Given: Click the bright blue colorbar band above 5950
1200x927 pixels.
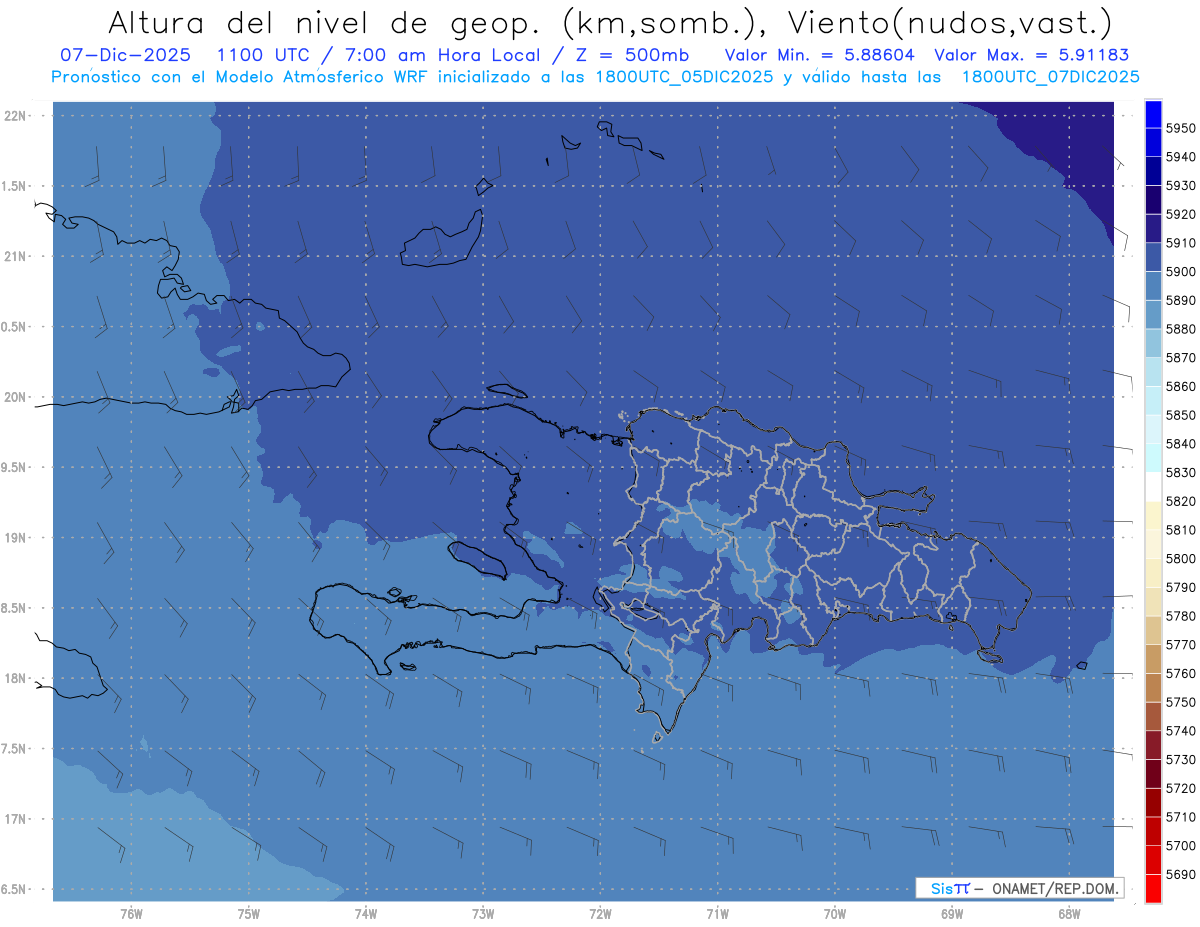Looking at the screenshot, I should (x=1153, y=114).
